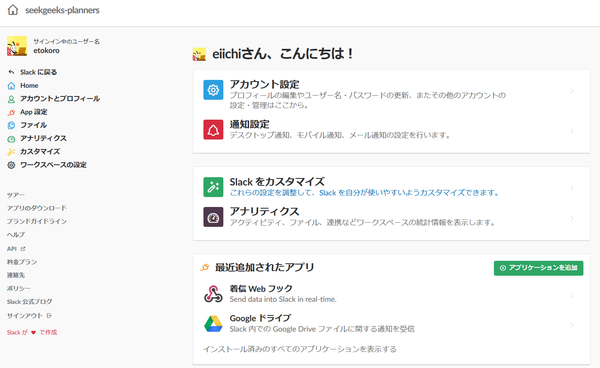The image size is (600, 368).
Task: Expand the 着信 Web フック row chevron
Action: point(572,296)
